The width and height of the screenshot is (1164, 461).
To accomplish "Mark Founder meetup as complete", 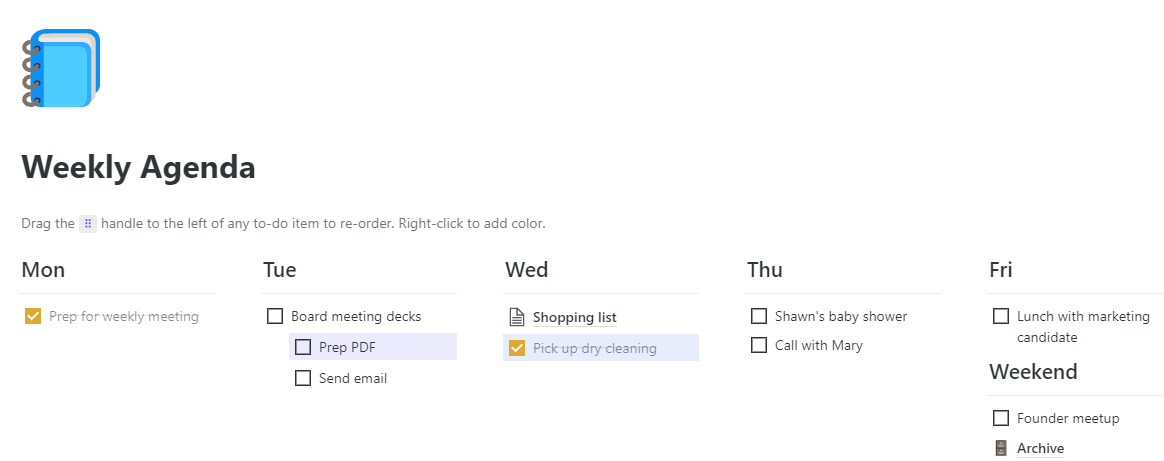I will [x=1001, y=418].
